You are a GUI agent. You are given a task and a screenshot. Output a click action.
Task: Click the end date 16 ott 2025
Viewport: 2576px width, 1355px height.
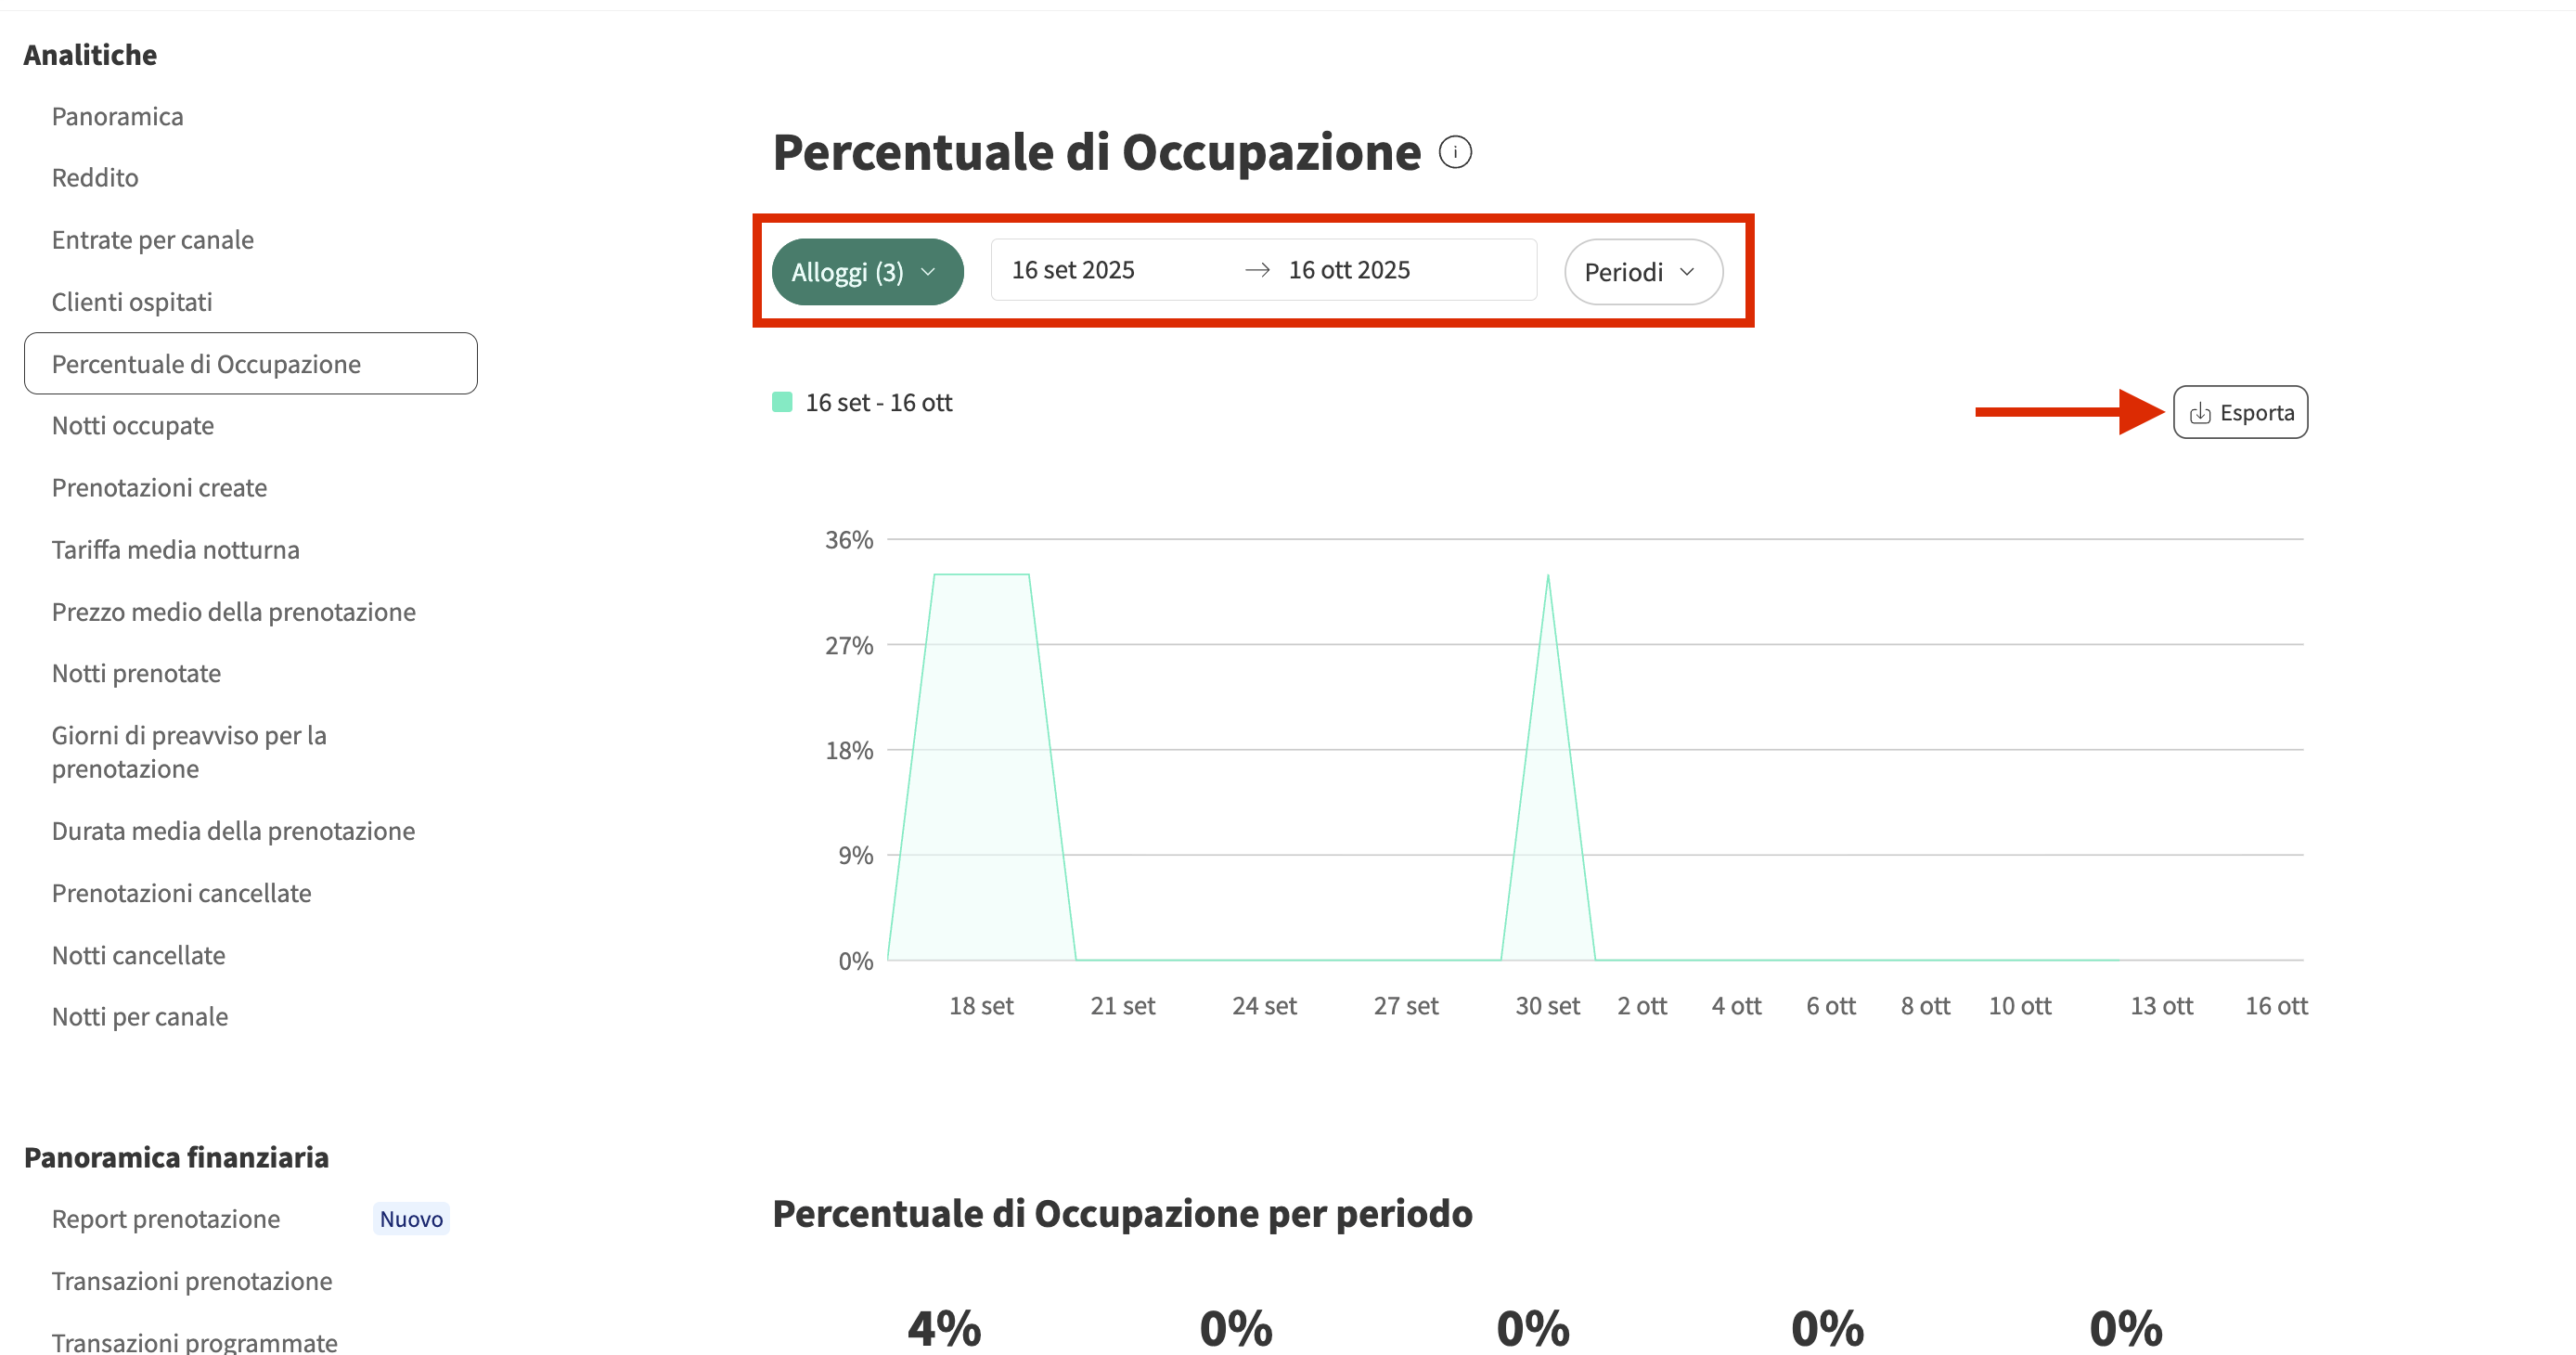pos(1349,270)
